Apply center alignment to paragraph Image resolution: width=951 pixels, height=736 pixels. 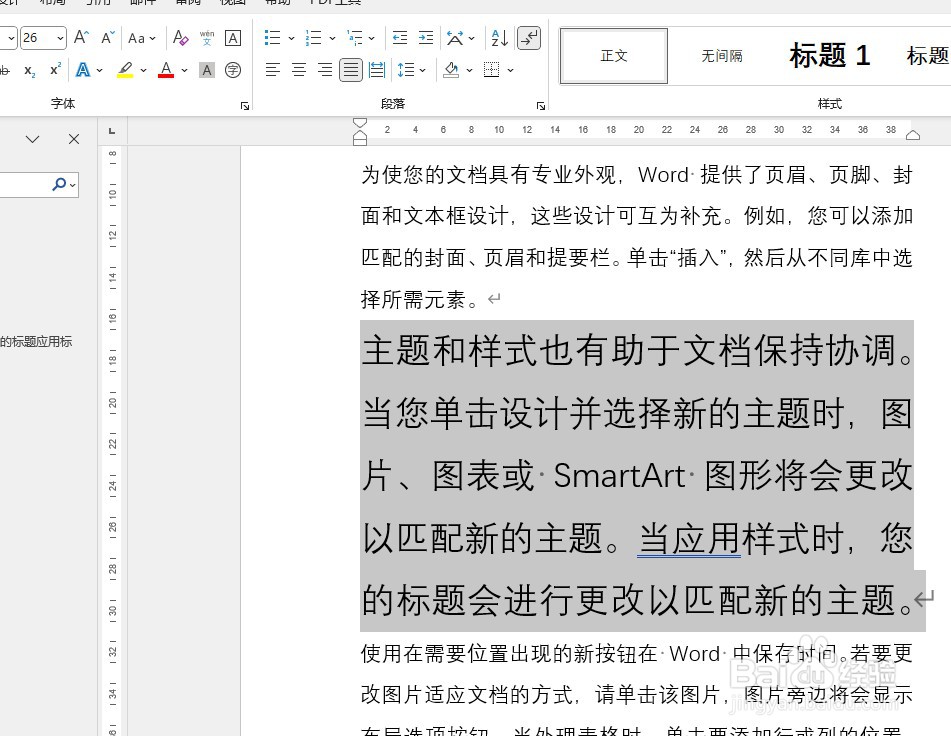[299, 69]
